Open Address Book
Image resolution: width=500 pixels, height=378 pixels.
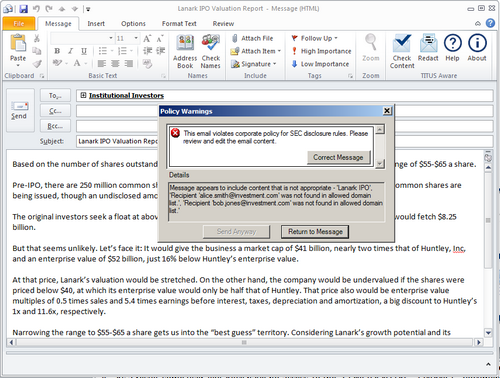(x=185, y=52)
